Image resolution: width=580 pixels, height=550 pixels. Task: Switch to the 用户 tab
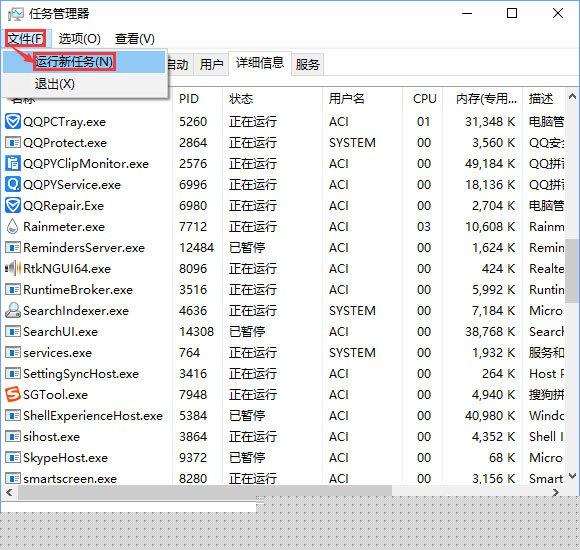(211, 65)
